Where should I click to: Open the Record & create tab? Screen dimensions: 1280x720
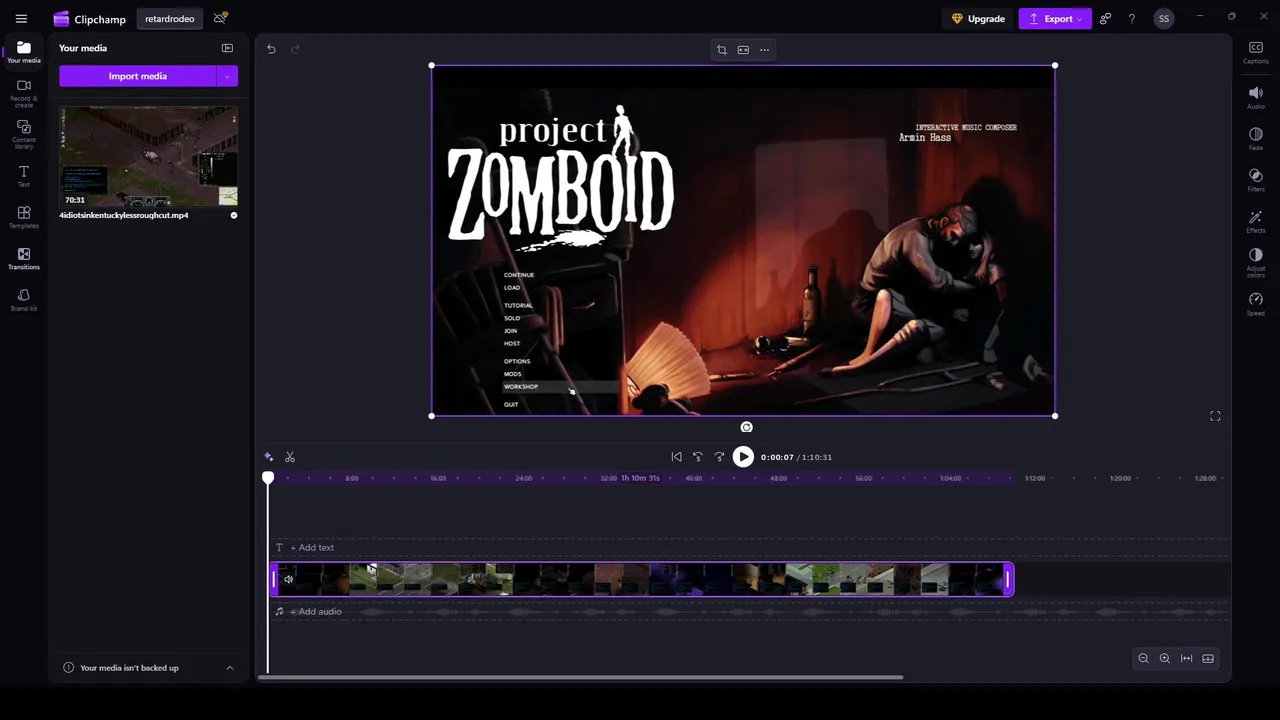(x=24, y=93)
